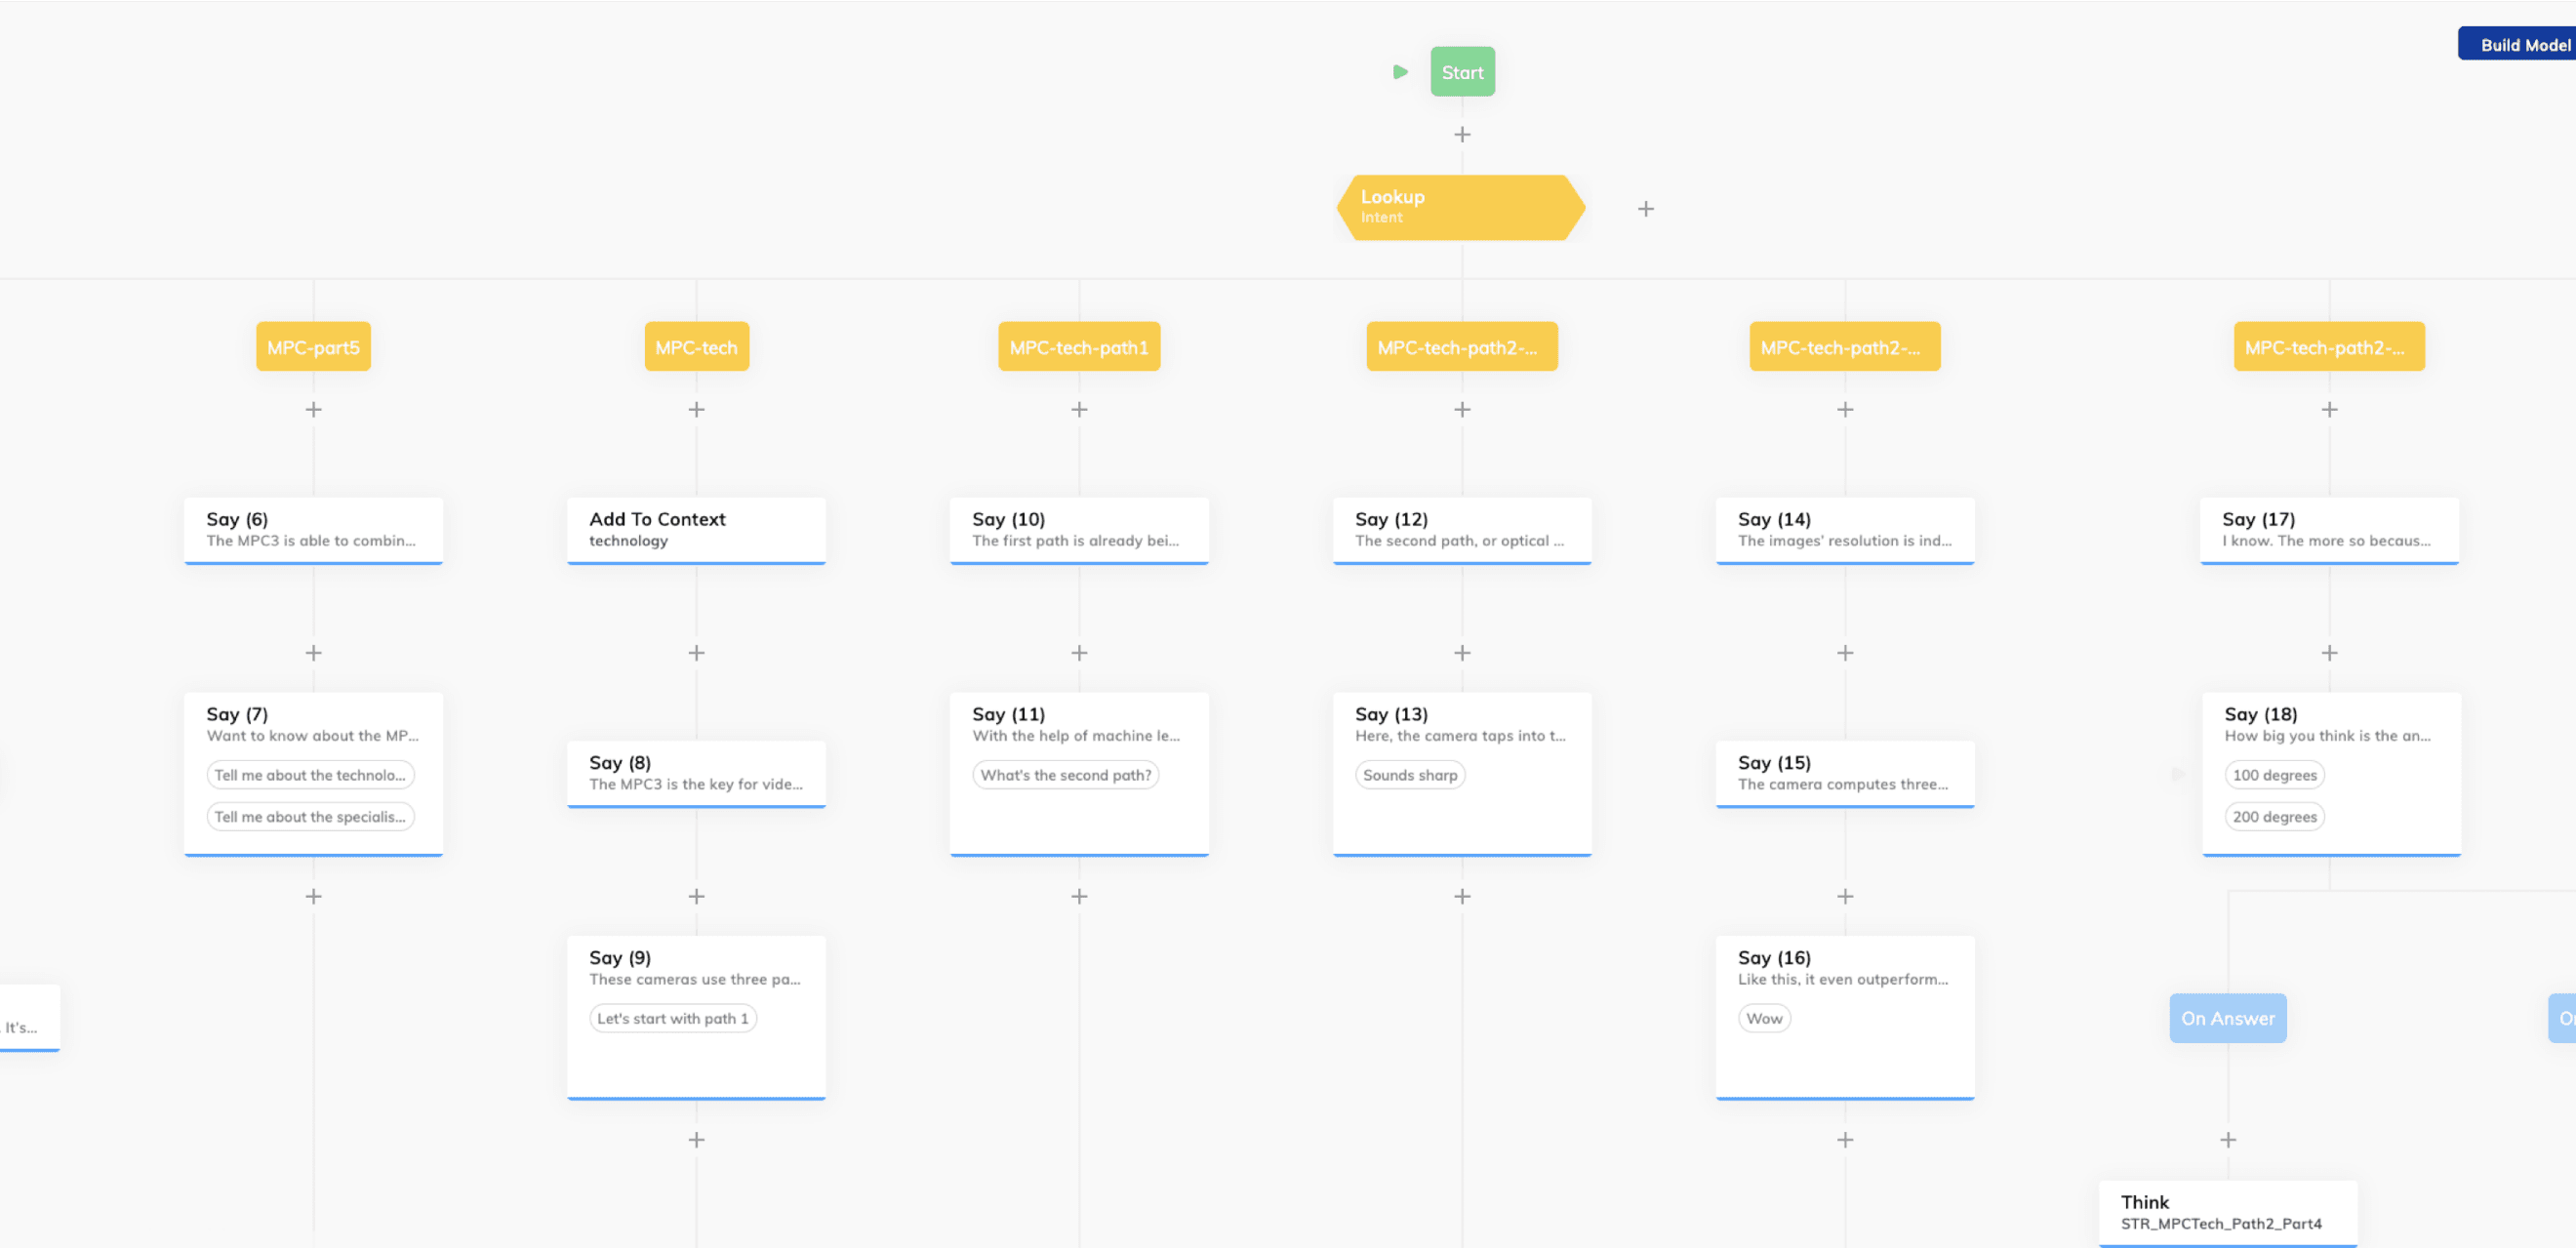Add a step under Say (9)
Screen dimensions: 2576x1248
click(x=696, y=1138)
